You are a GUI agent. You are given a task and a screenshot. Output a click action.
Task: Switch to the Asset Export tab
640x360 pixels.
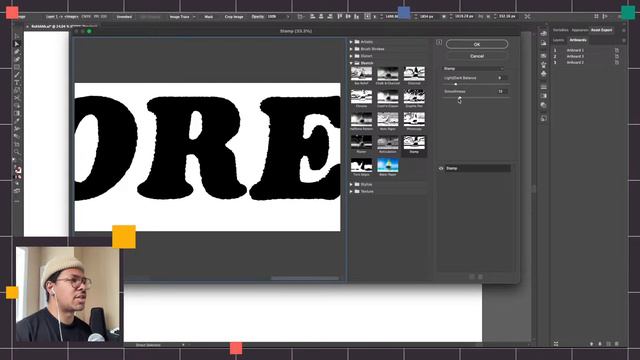coord(601,30)
